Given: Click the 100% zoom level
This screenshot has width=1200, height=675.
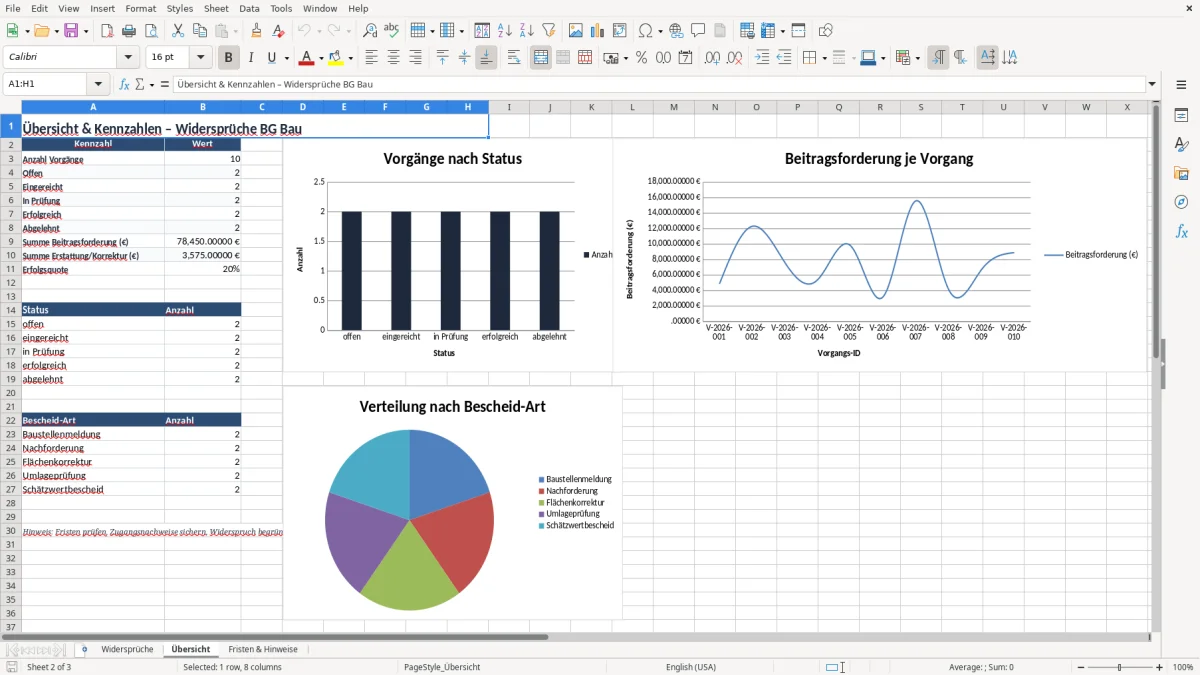Looking at the screenshot, I should click(1183, 667).
